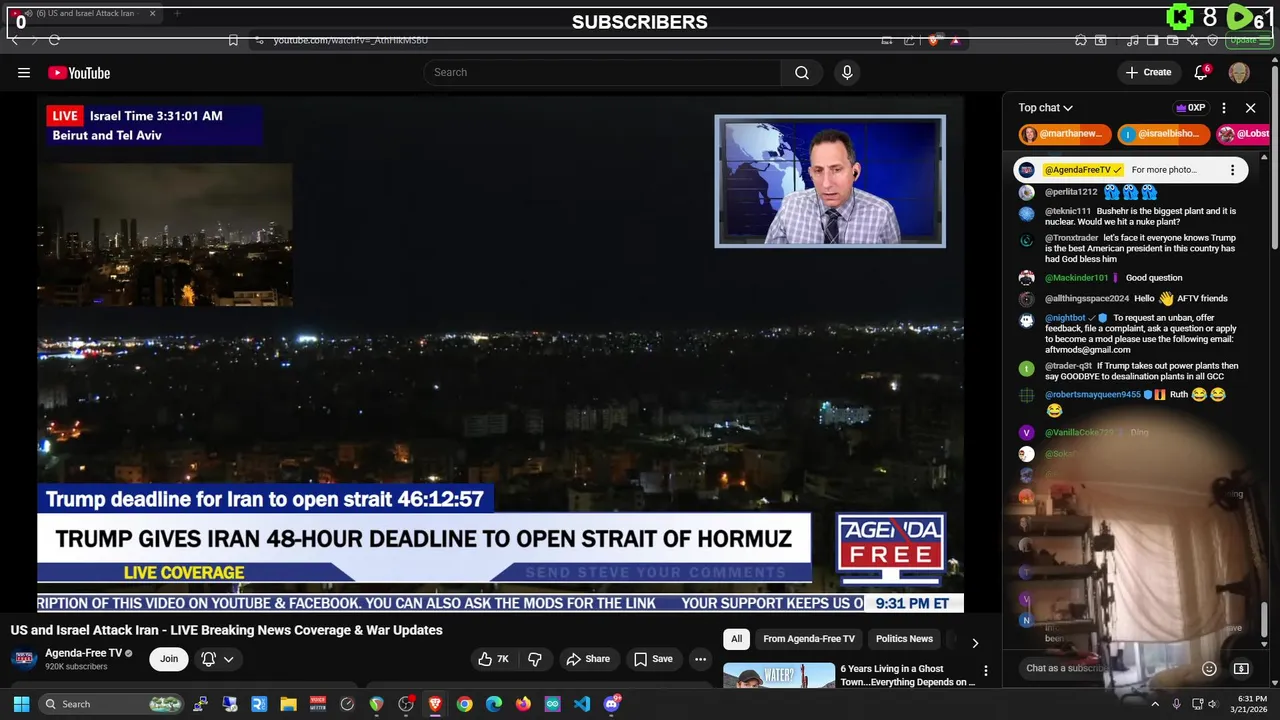Open Windows taskbar Search box

pos(112,704)
